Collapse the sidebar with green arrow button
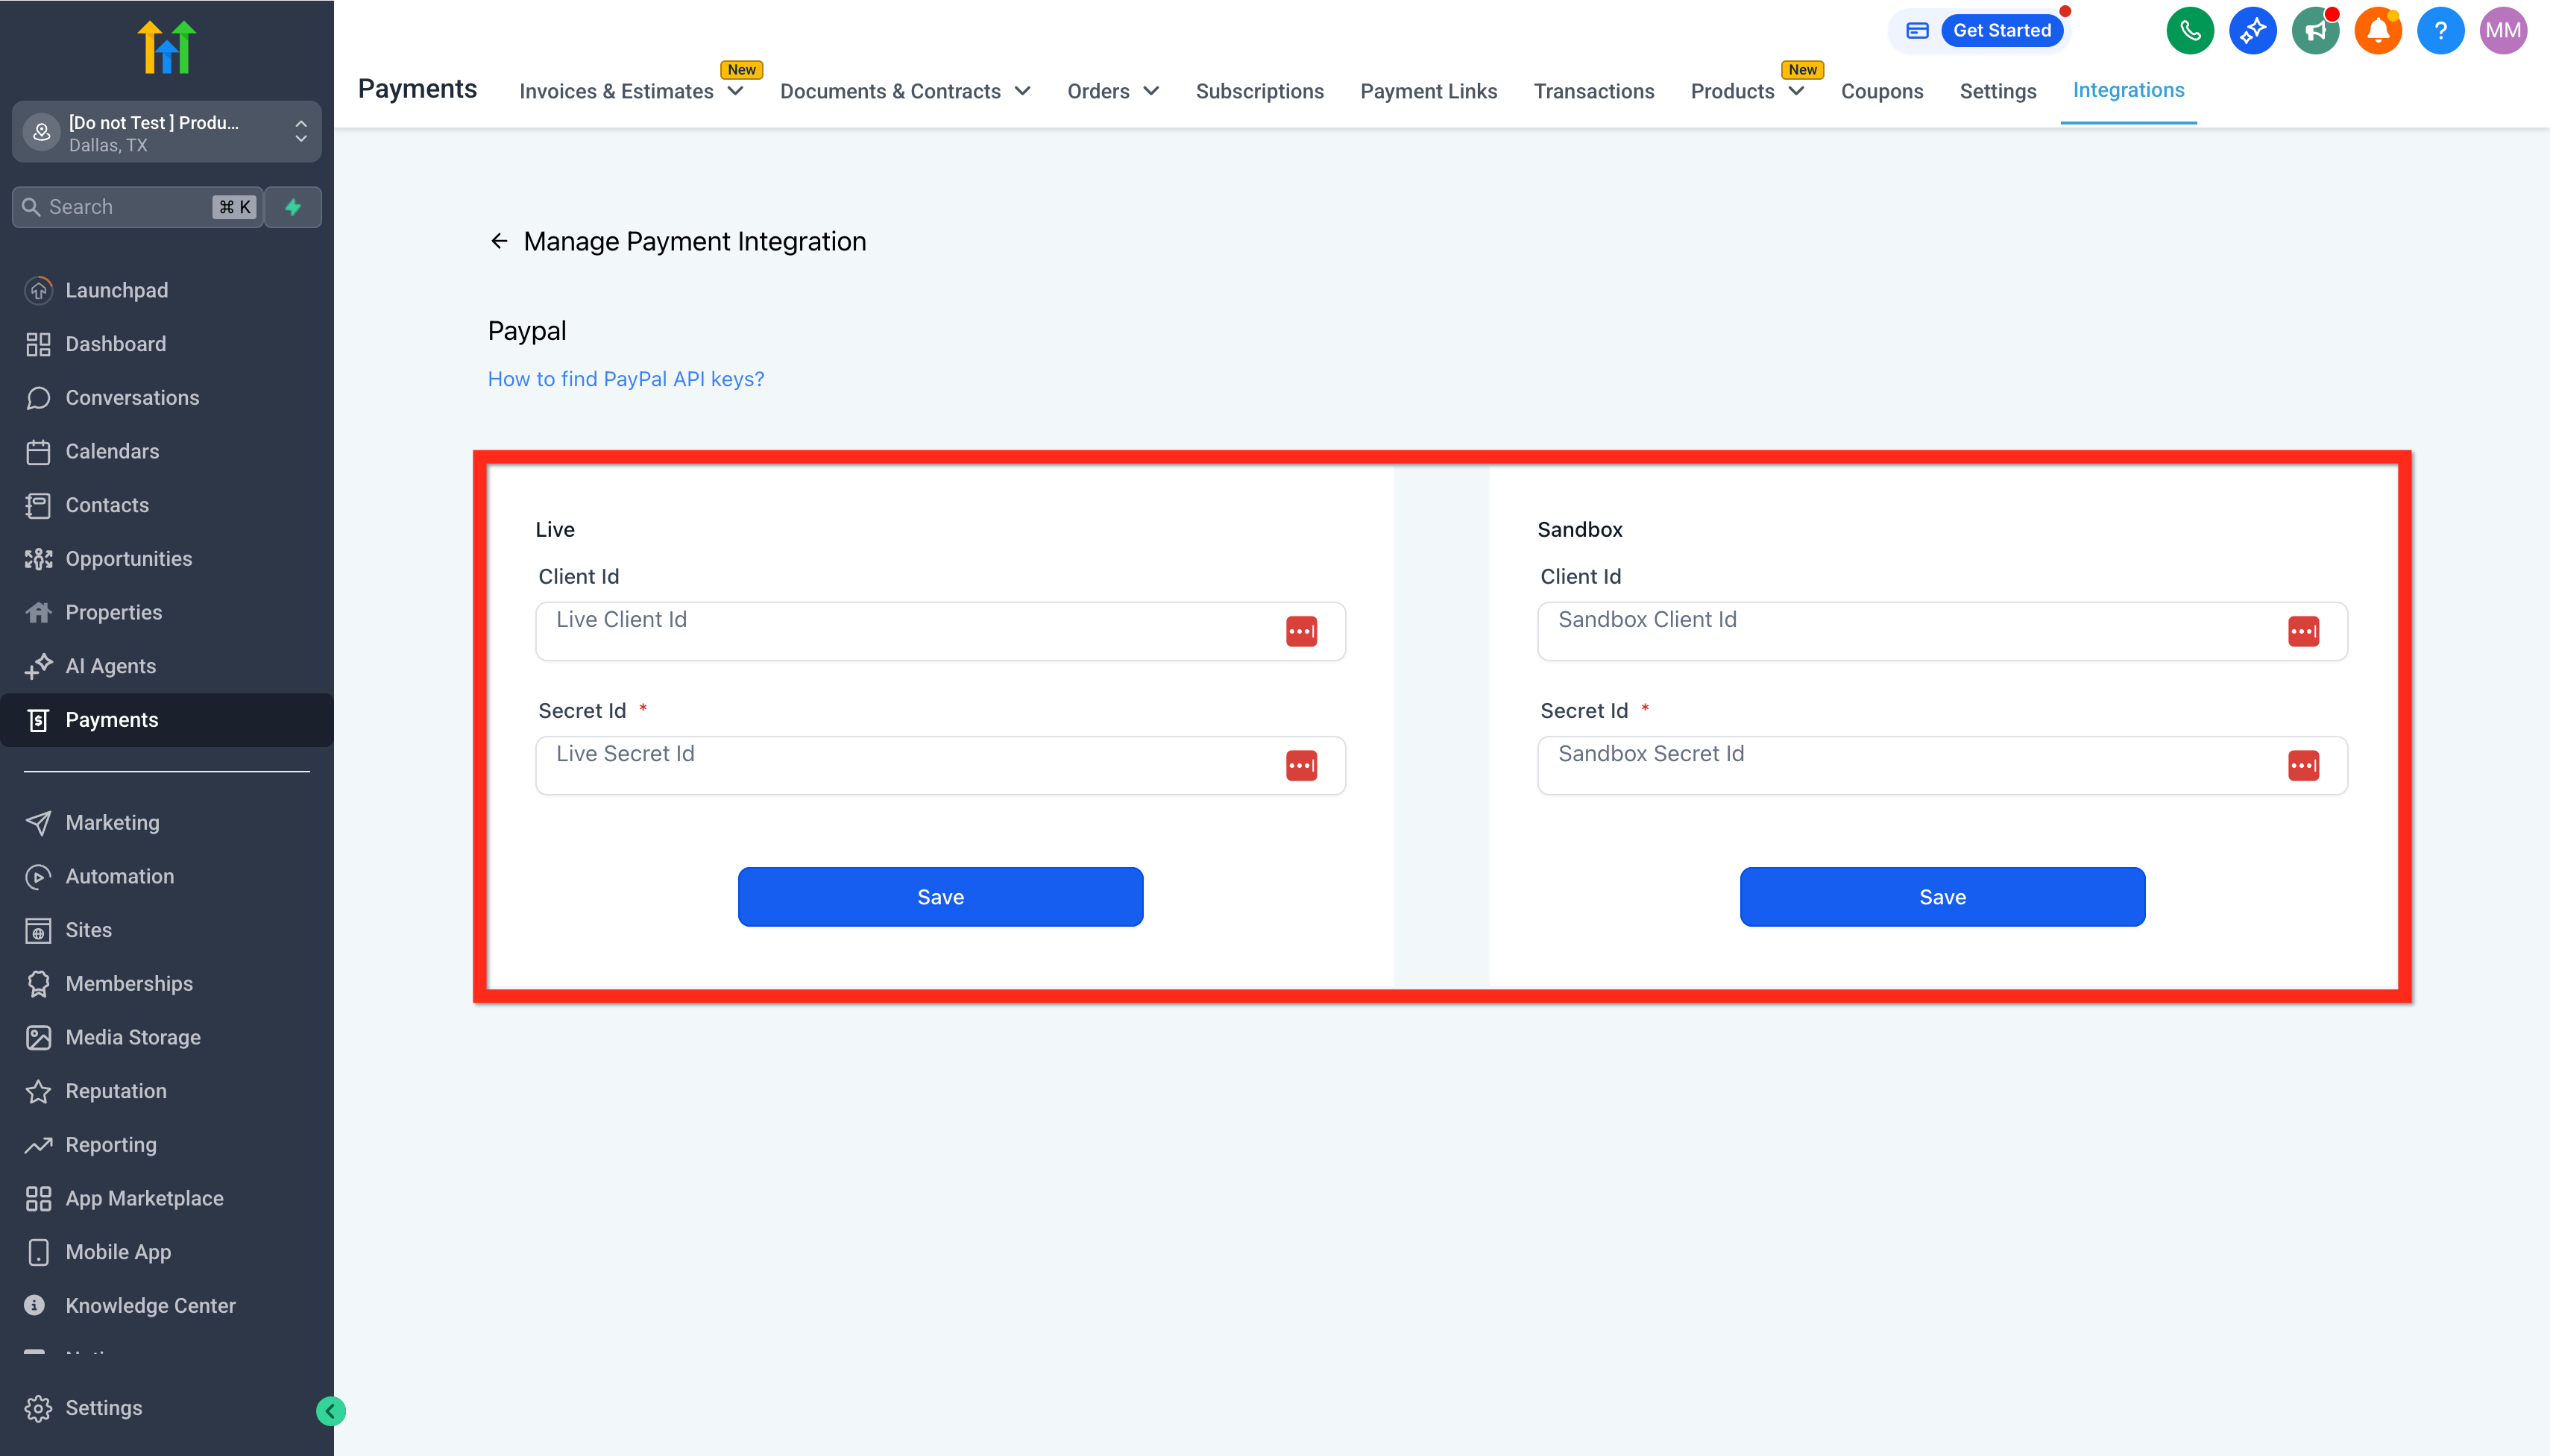This screenshot has width=2550, height=1456. tap(330, 1410)
